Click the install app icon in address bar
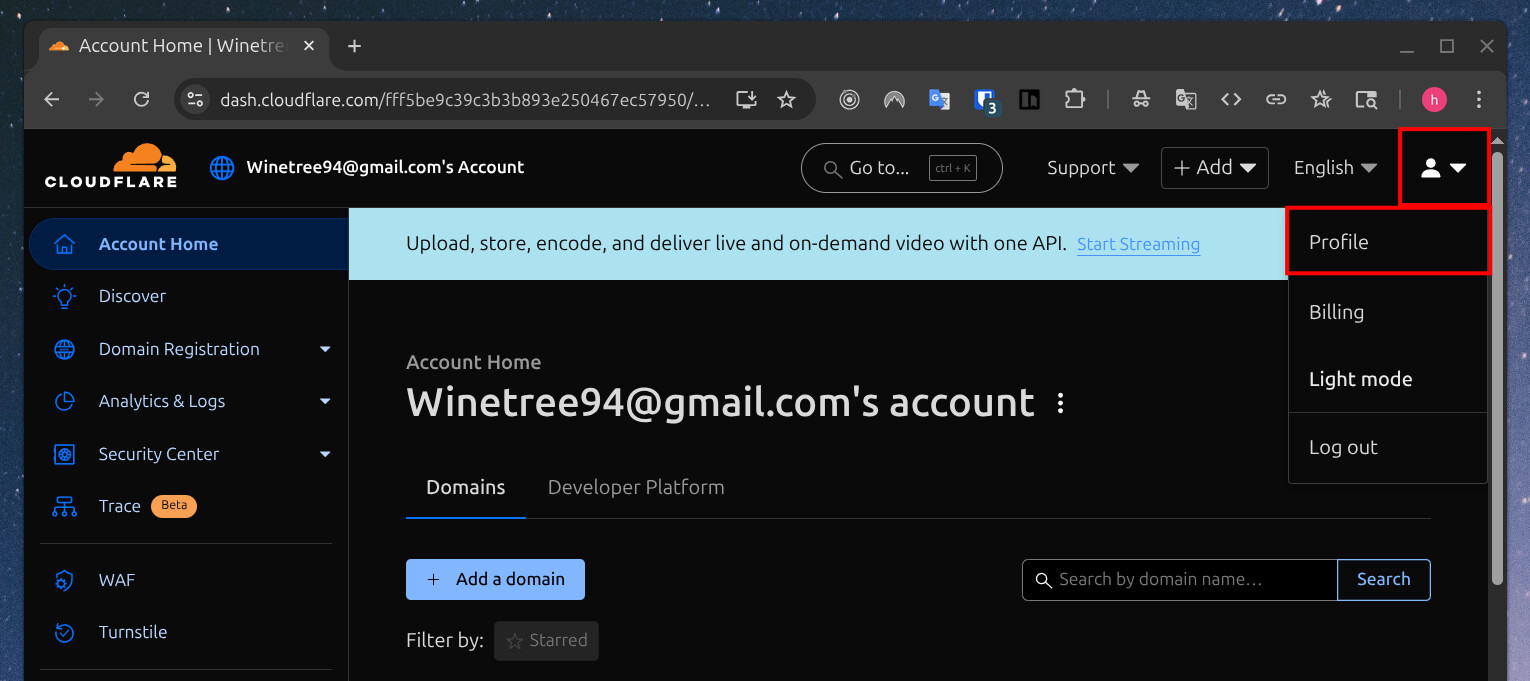1530x681 pixels. pyautogui.click(x=746, y=99)
